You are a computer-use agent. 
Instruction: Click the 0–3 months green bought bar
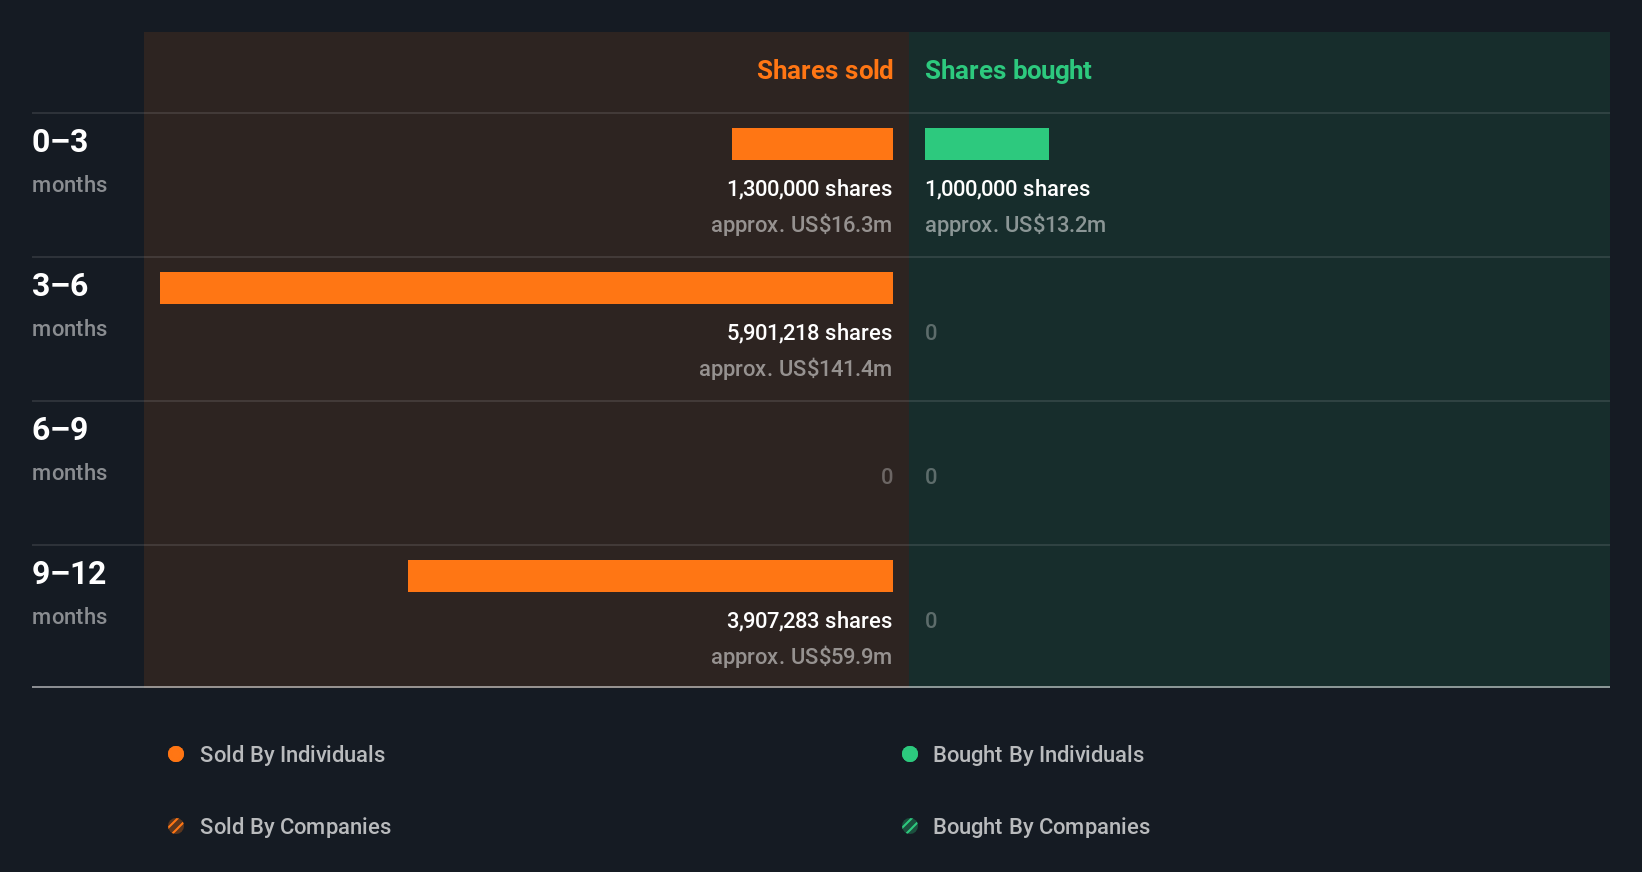pos(986,144)
